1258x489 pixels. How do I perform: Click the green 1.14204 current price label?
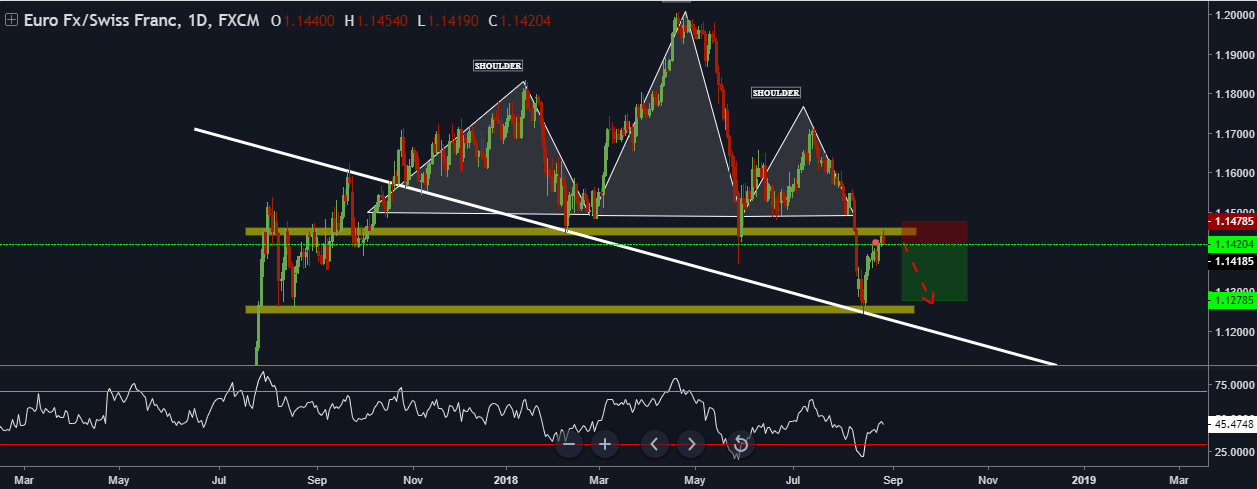click(x=1231, y=244)
